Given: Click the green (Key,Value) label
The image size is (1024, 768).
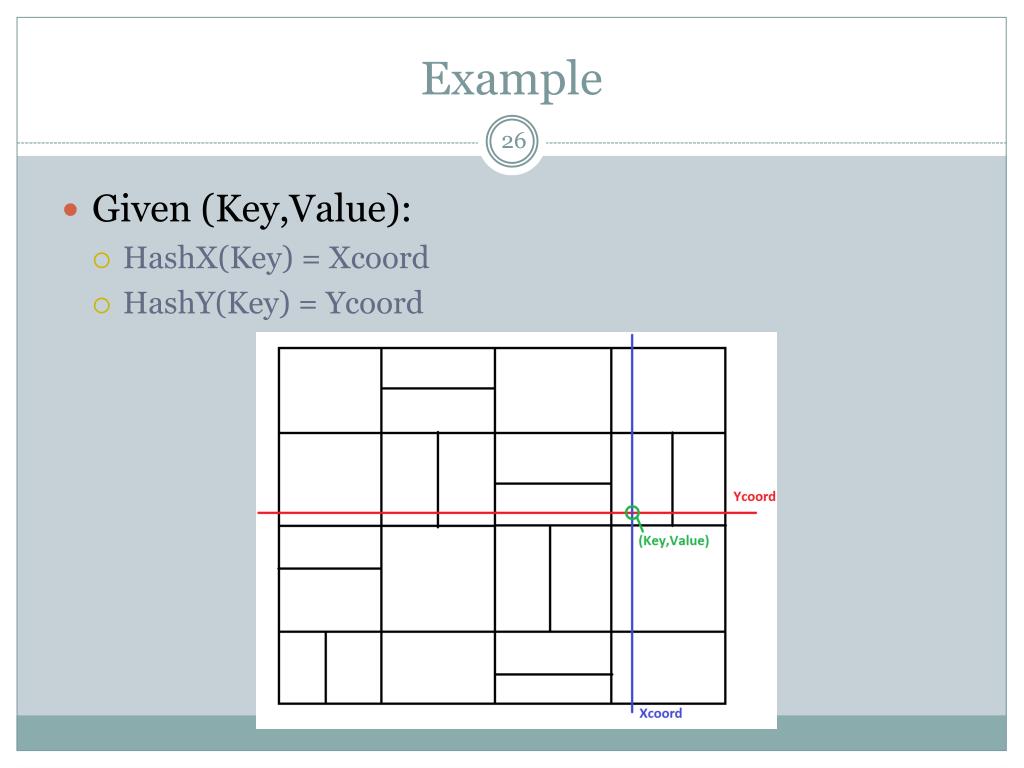Looking at the screenshot, I should (674, 541).
